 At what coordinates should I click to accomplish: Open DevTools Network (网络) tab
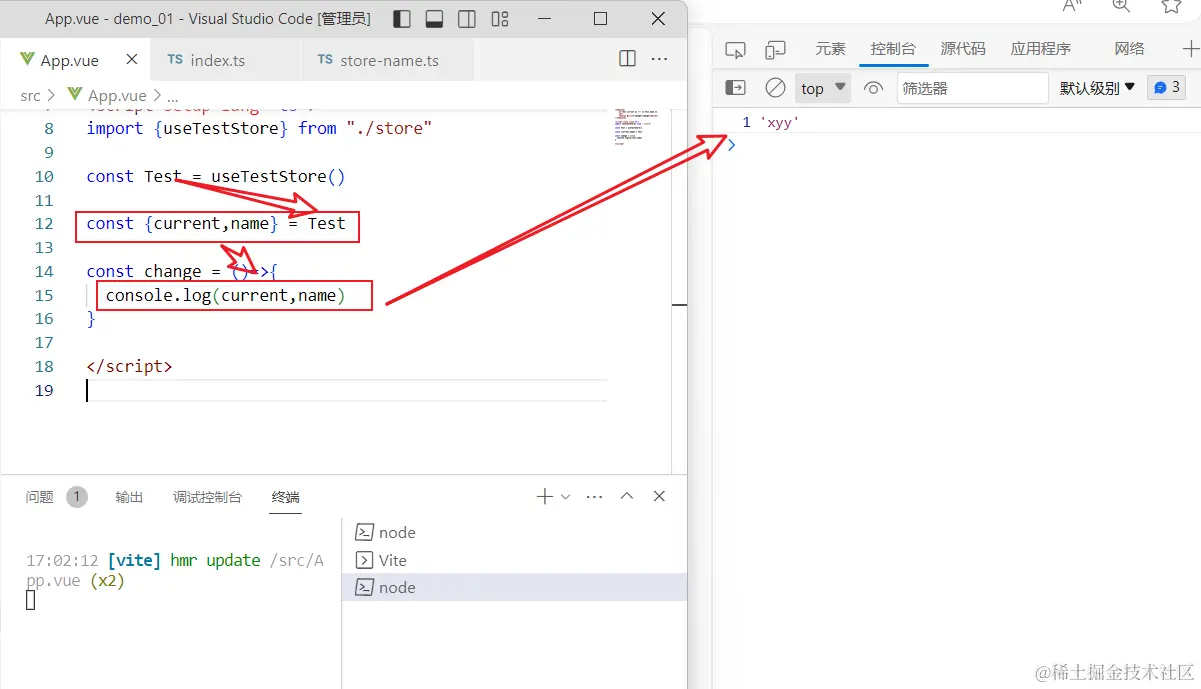[x=1129, y=48]
